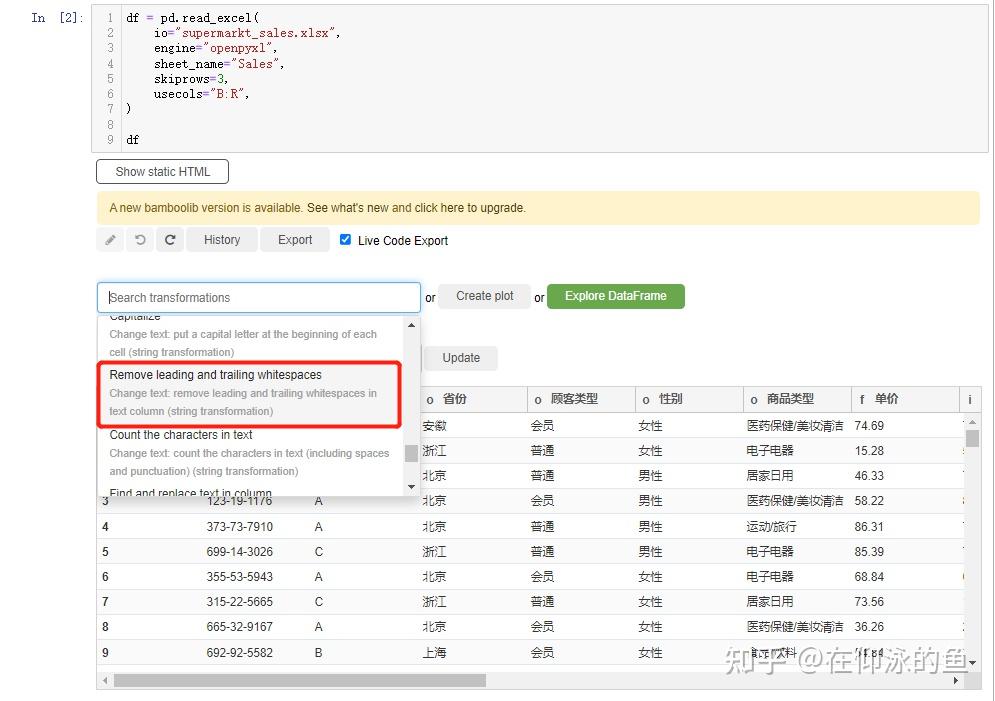Image resolution: width=995 pixels, height=701 pixels.
Task: Select the edit pencil icon in bamboolib toolbar
Action: coord(110,240)
